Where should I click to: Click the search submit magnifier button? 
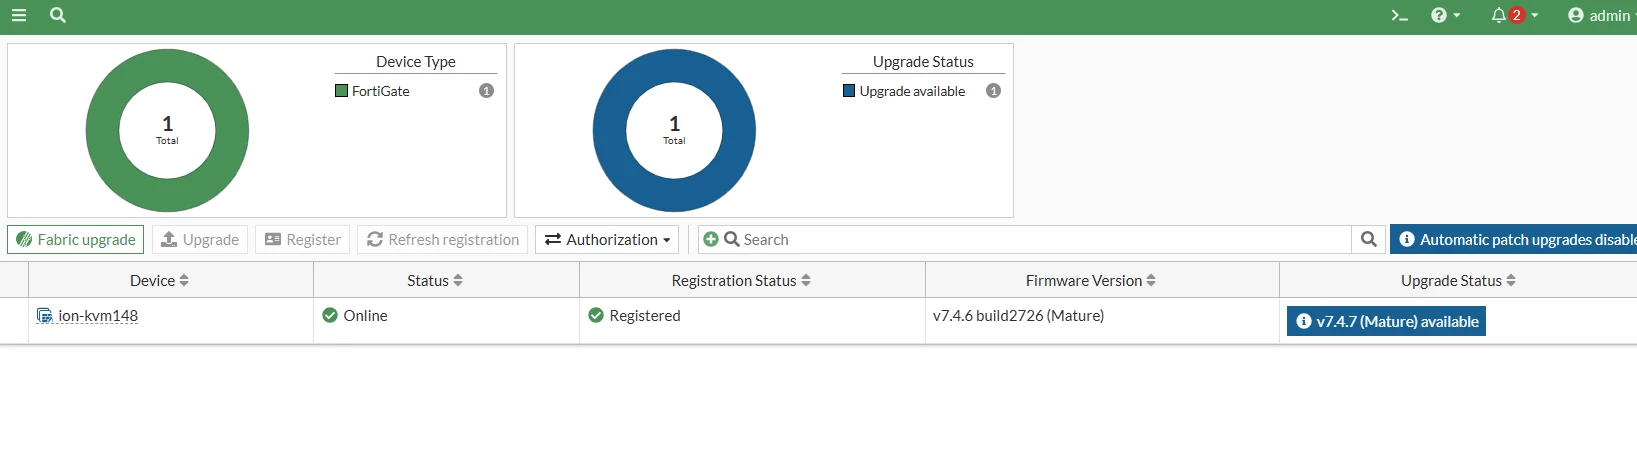point(1369,239)
